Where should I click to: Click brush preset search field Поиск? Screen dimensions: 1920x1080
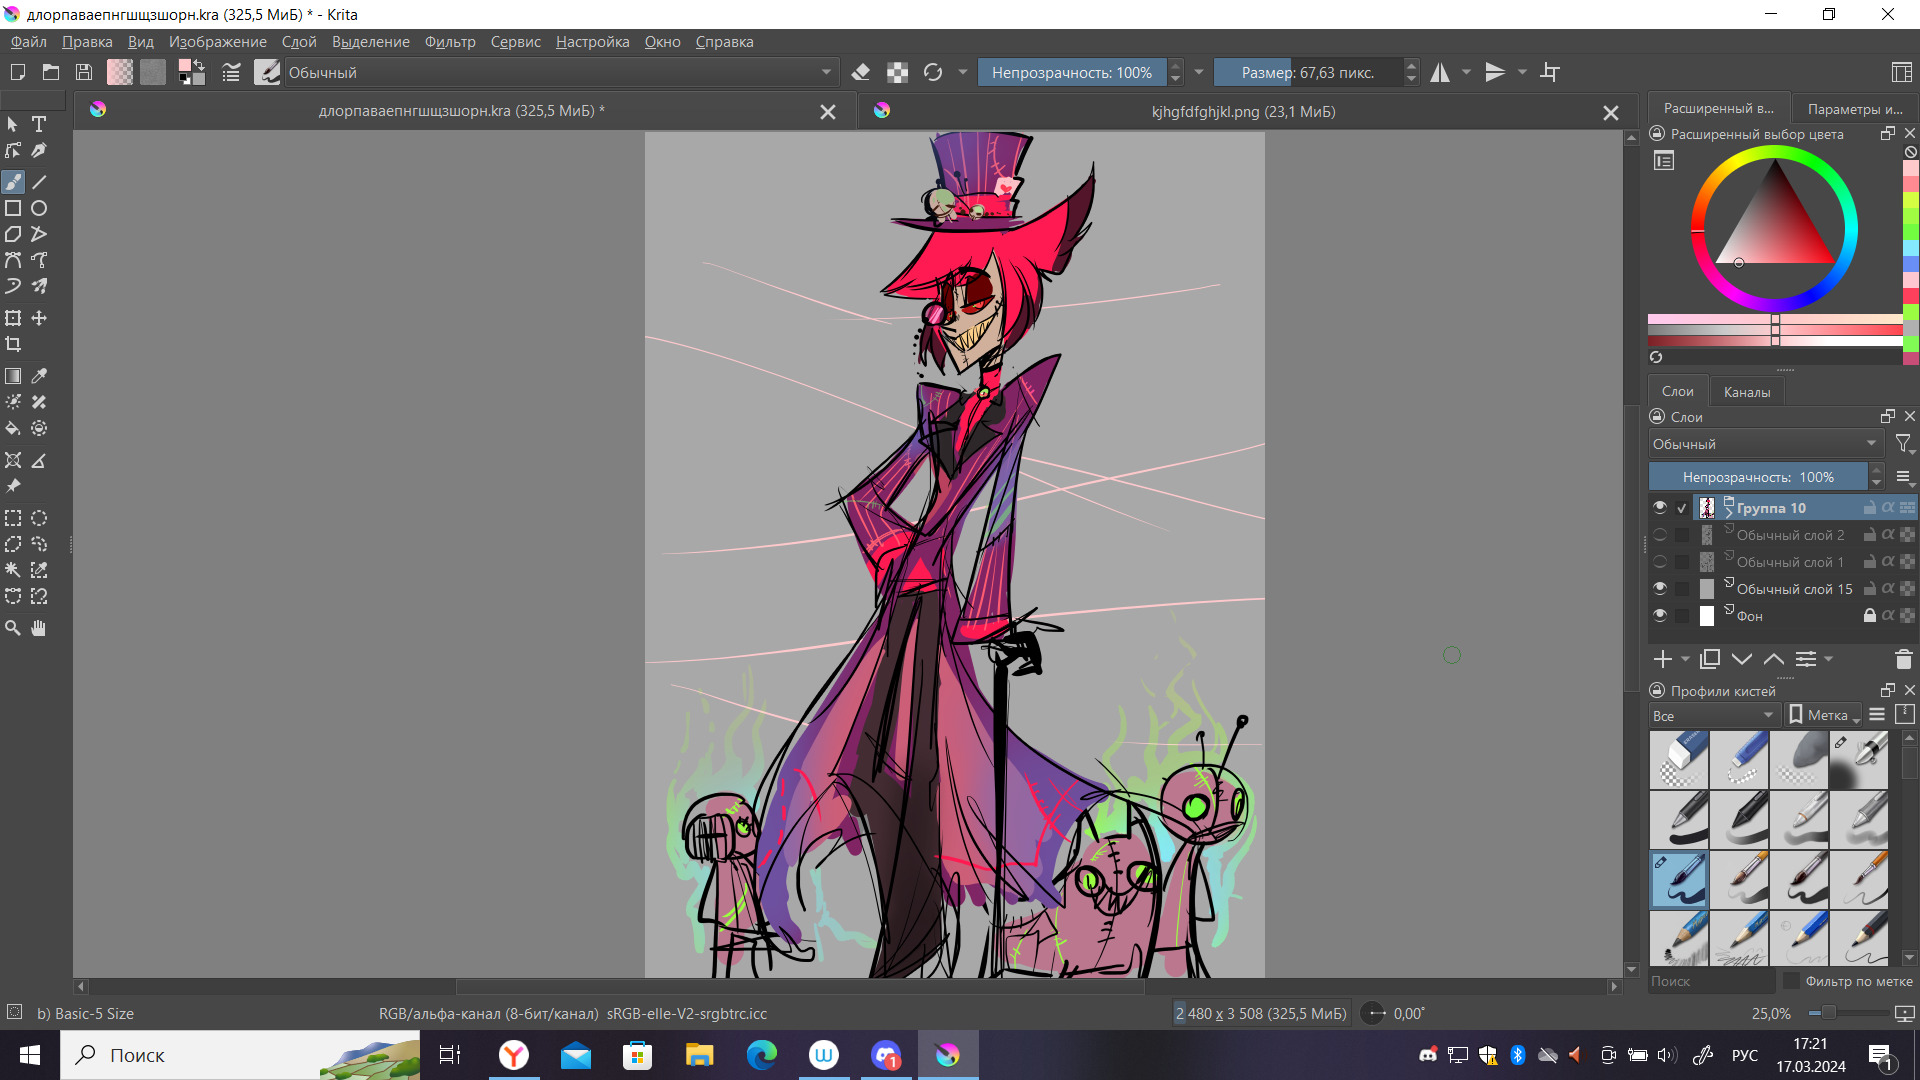[1710, 981]
